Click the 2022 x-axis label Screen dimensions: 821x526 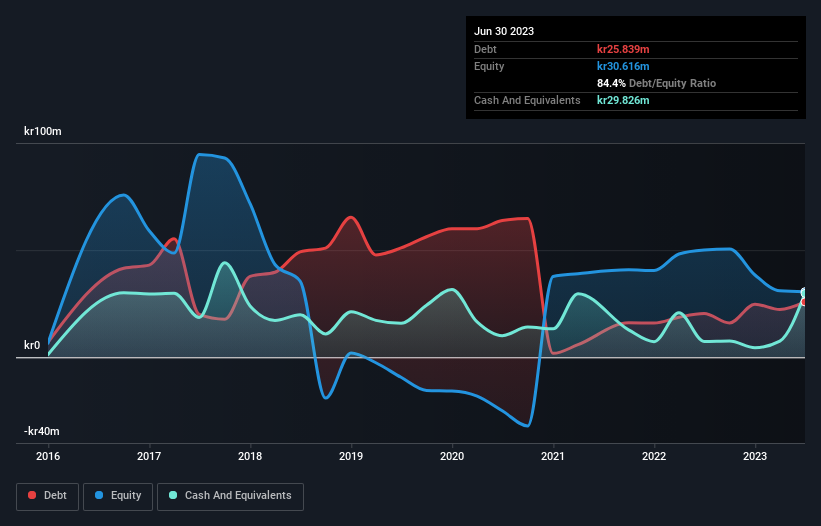654,456
